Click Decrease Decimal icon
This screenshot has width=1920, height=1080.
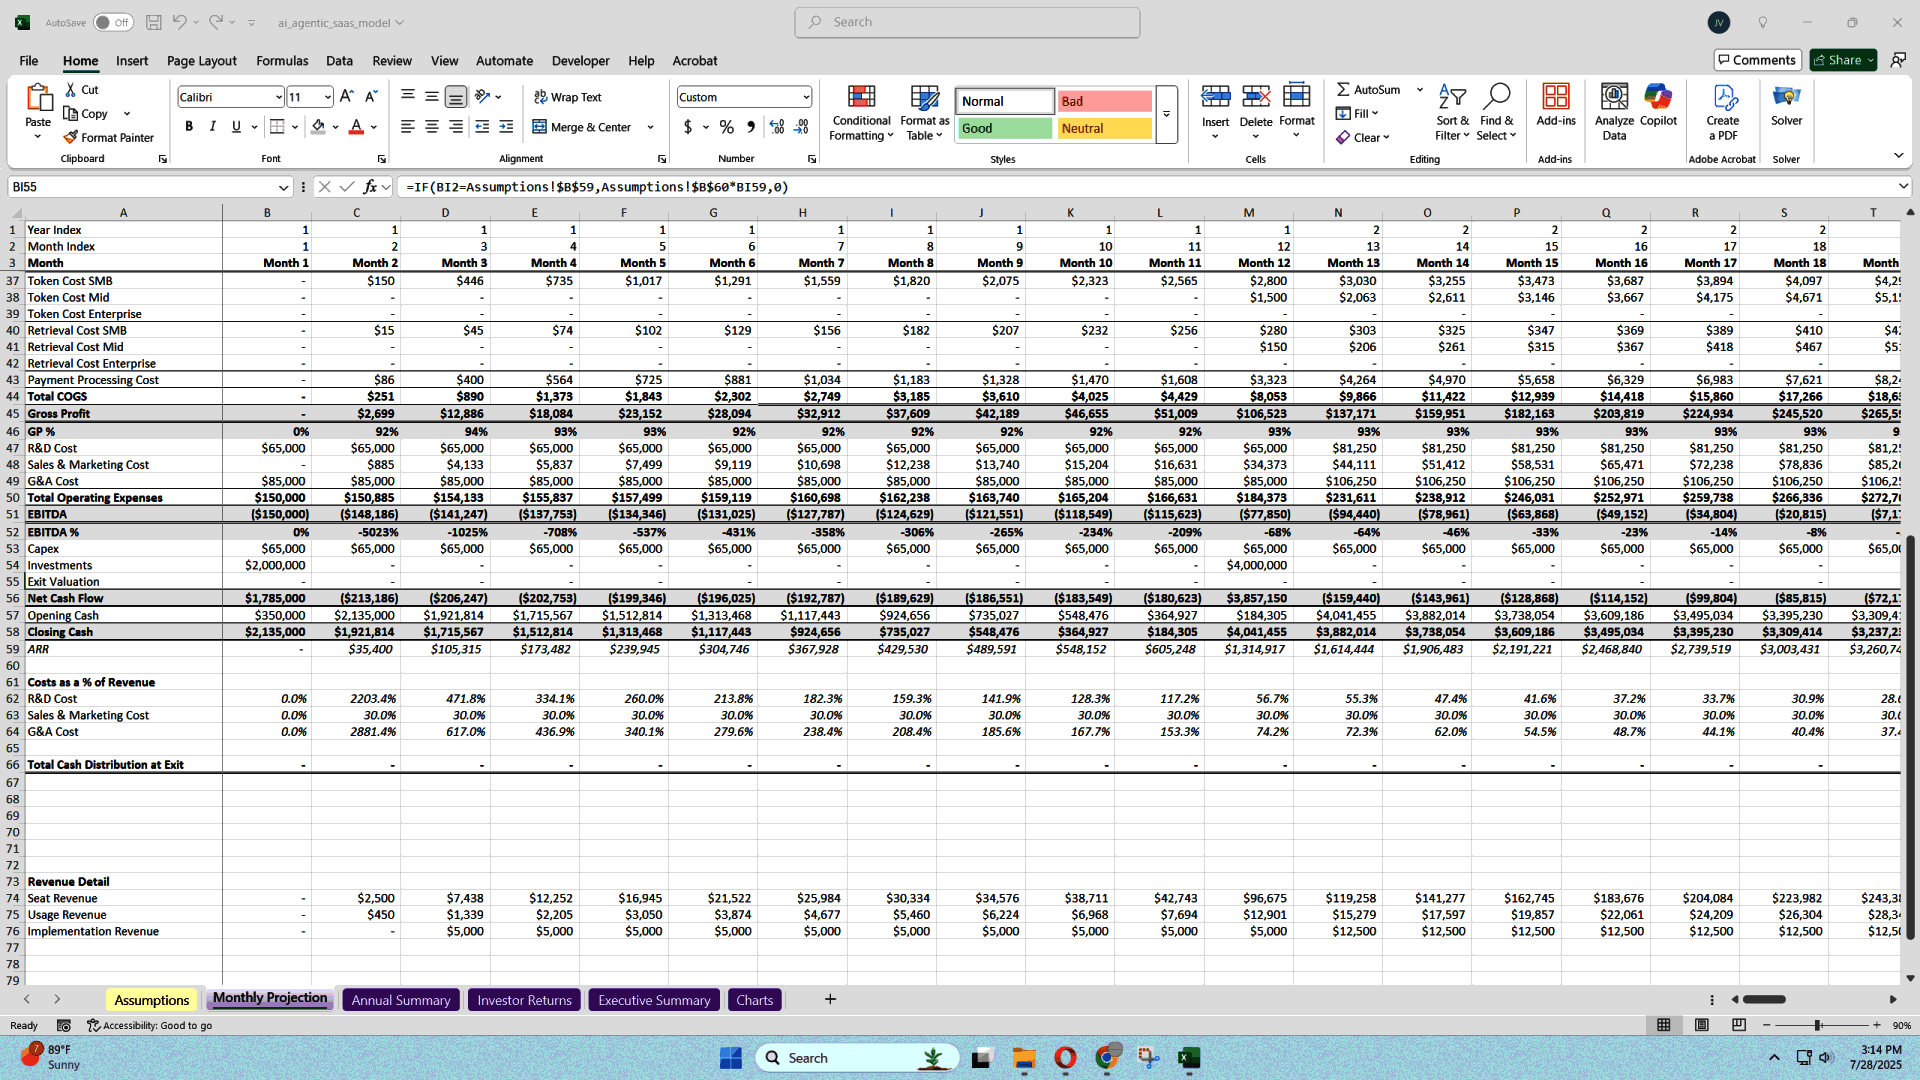(x=801, y=127)
